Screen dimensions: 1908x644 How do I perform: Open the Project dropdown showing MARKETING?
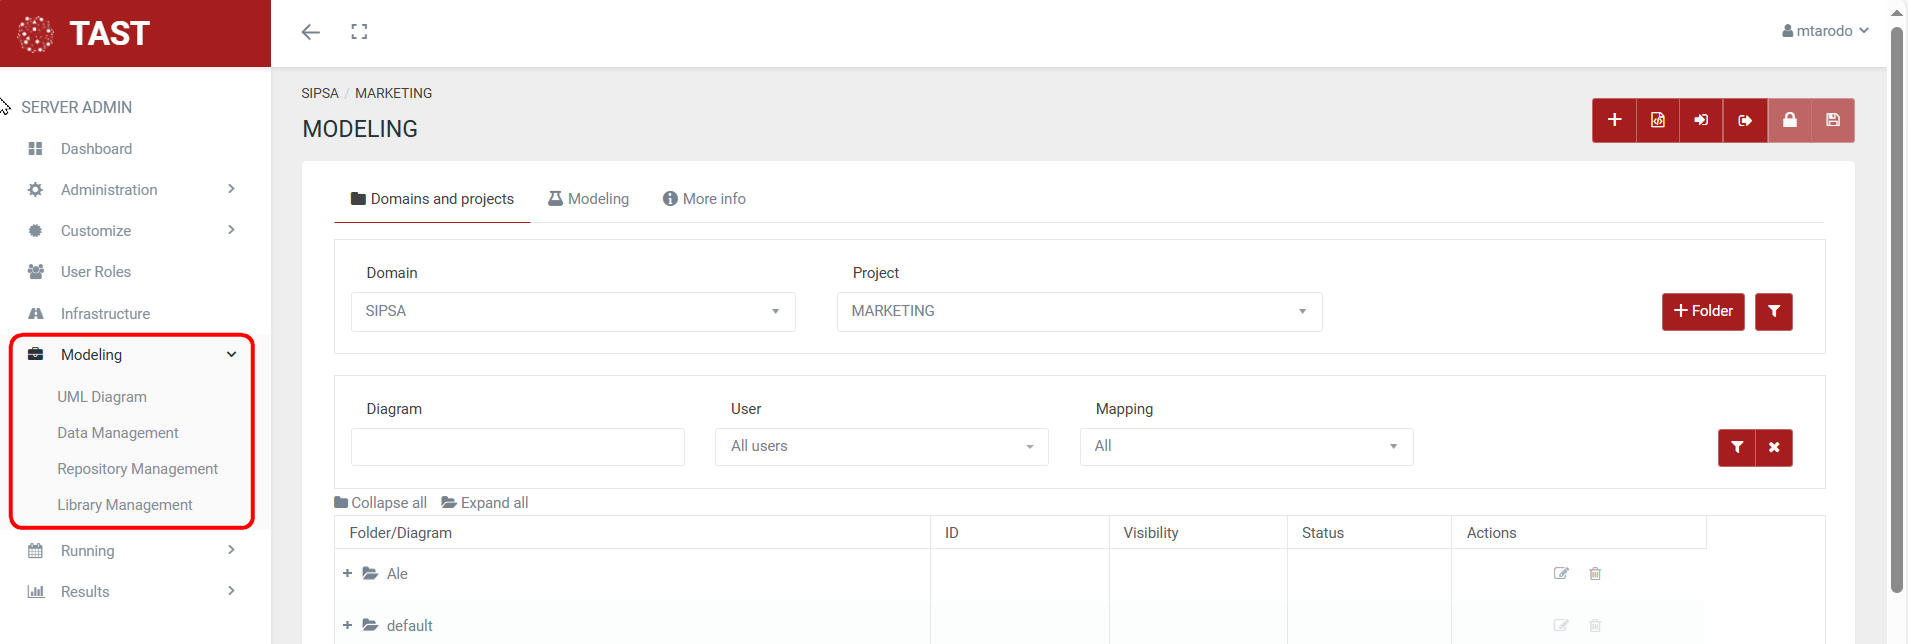[x=1079, y=312]
